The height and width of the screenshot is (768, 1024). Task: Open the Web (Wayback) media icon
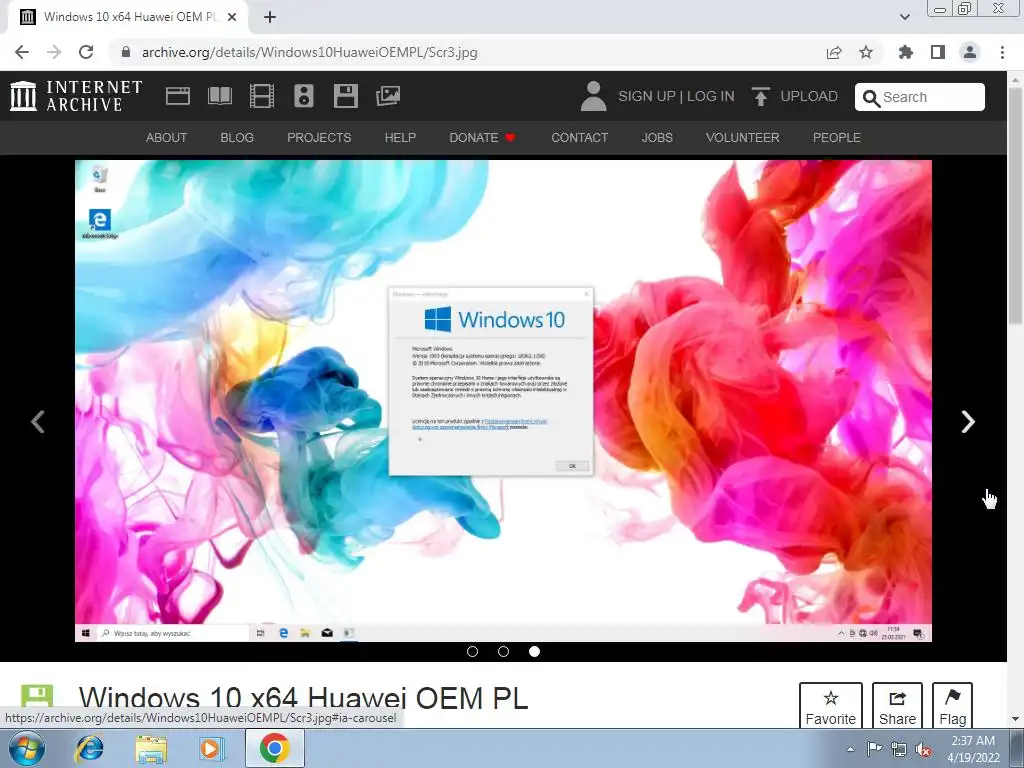point(178,96)
